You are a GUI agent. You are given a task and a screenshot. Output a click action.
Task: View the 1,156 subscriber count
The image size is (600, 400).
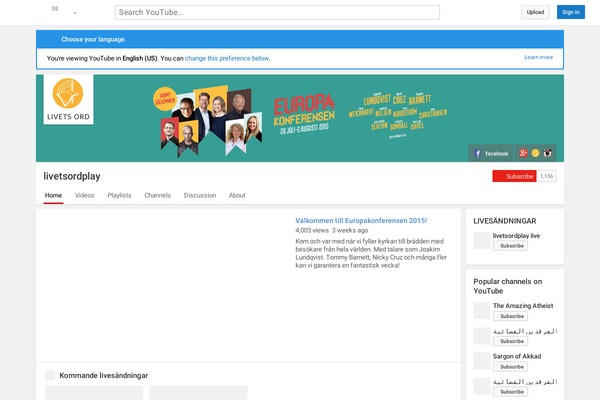tap(546, 176)
